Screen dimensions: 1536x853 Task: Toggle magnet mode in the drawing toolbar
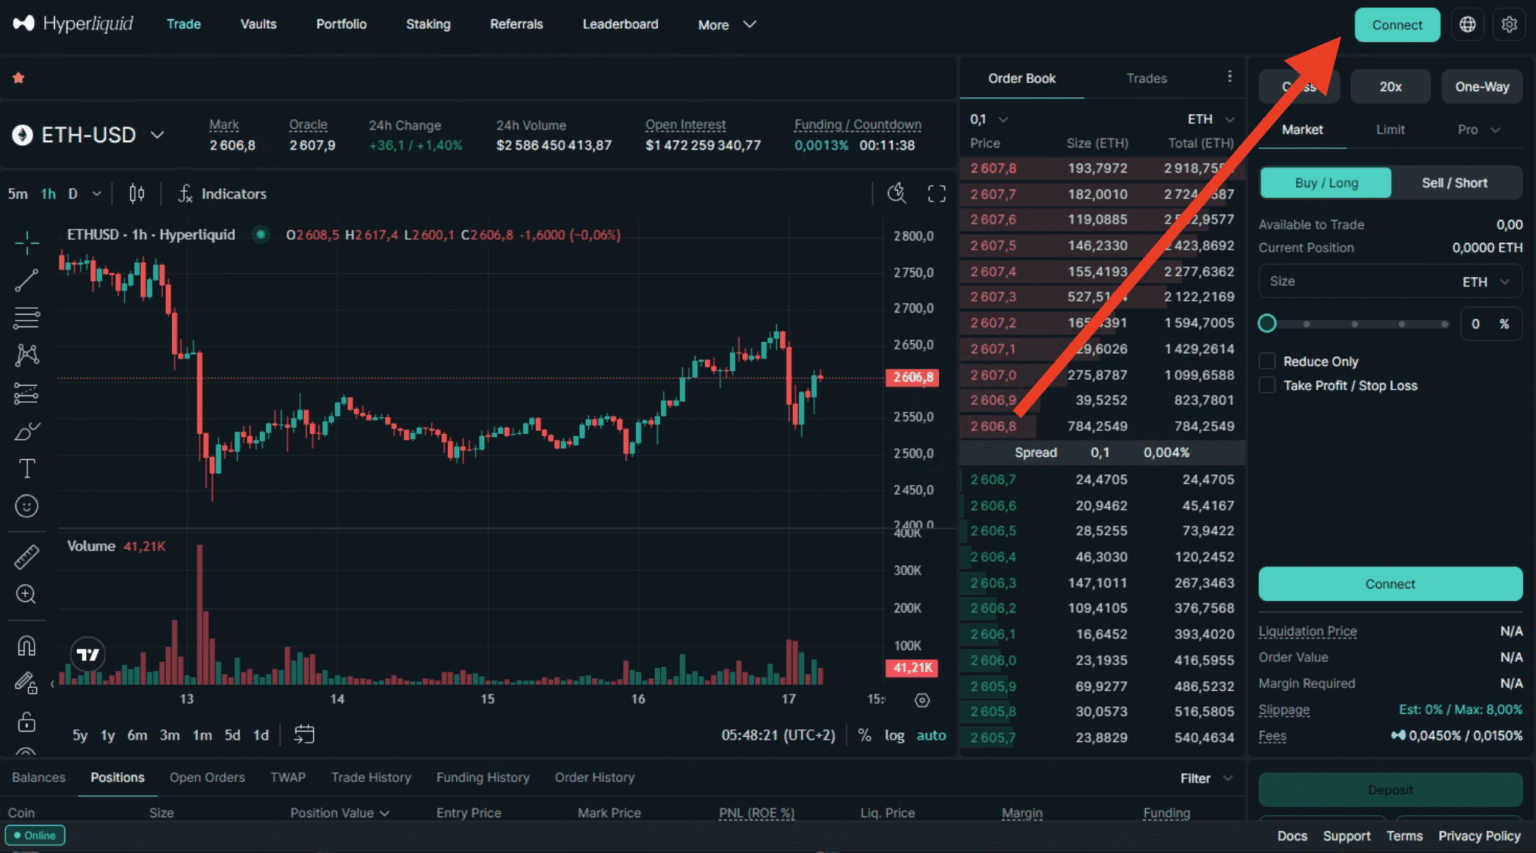(25, 645)
